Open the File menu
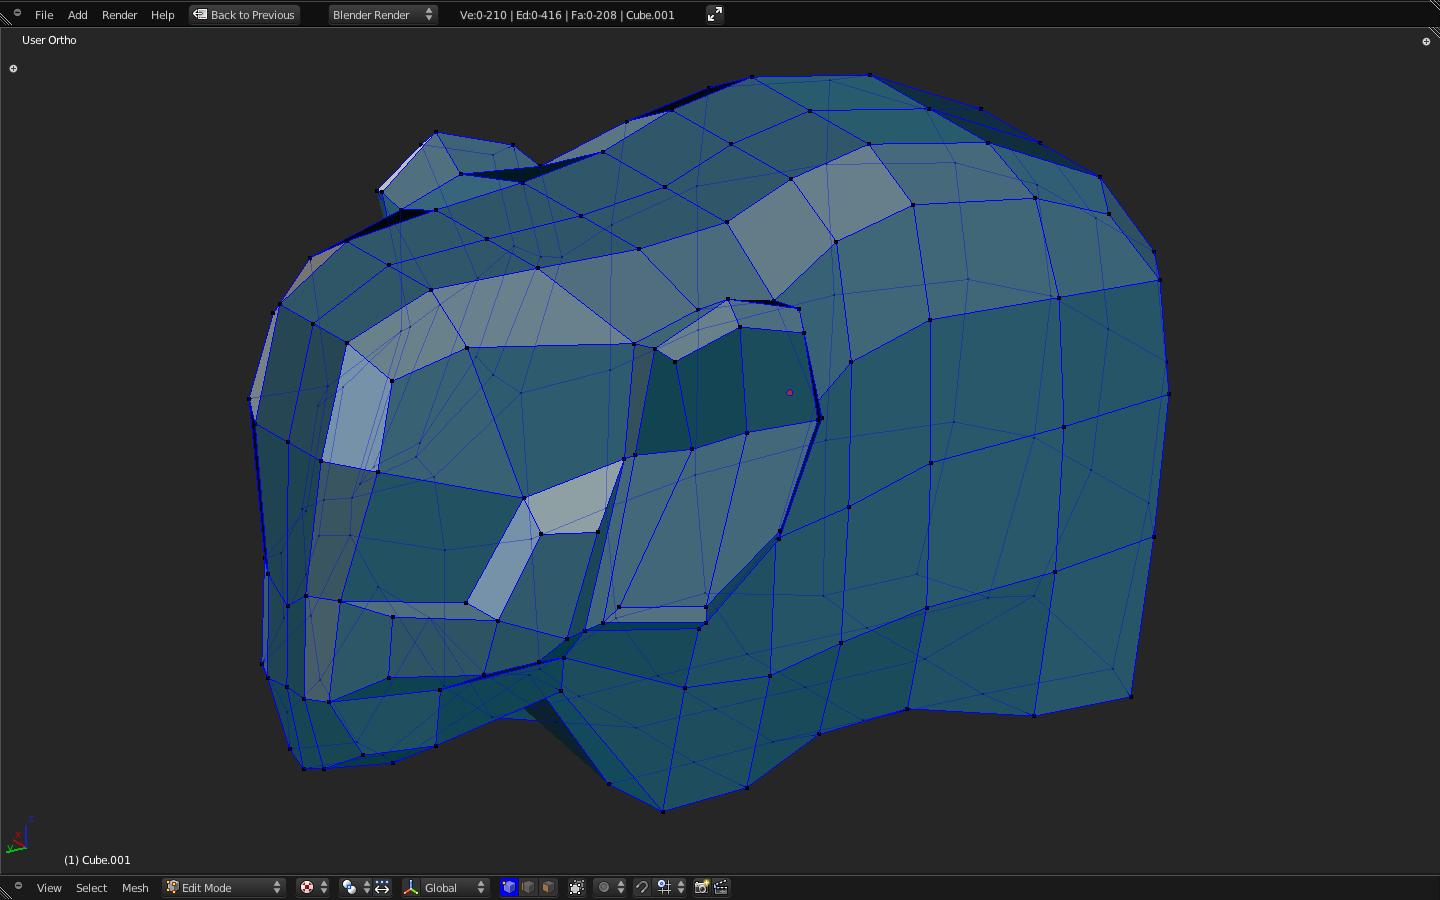1440x900 pixels. coord(44,15)
